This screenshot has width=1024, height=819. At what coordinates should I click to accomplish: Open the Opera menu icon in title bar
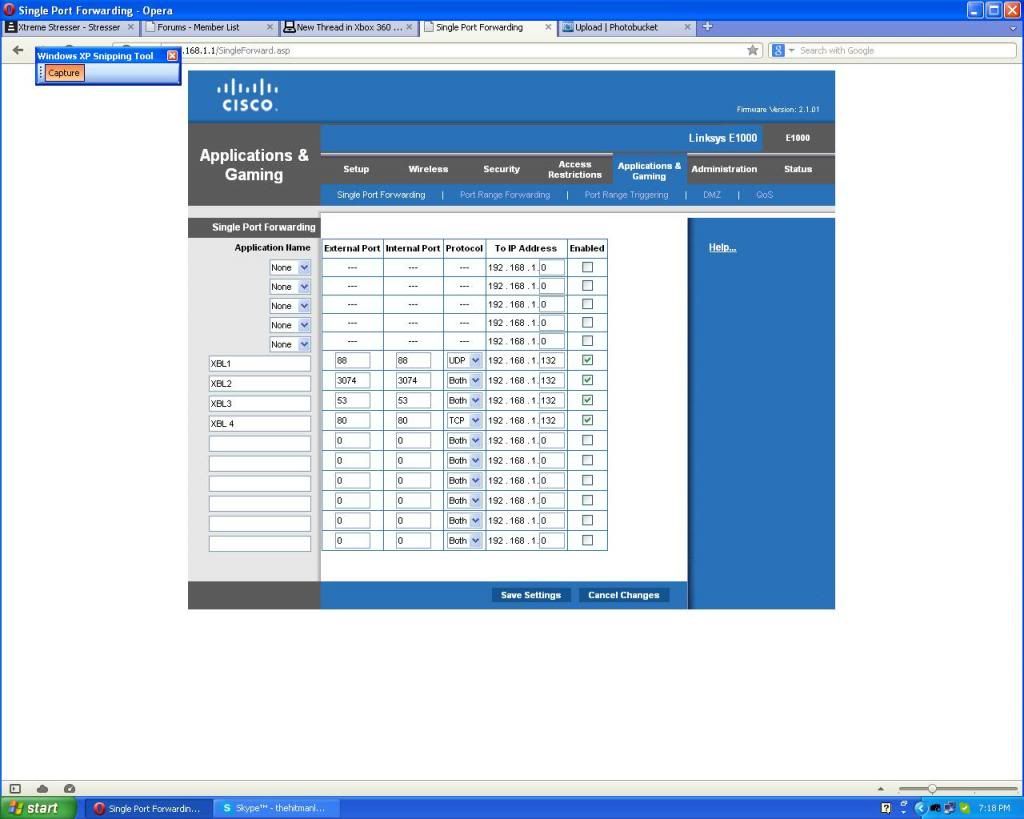coord(9,10)
